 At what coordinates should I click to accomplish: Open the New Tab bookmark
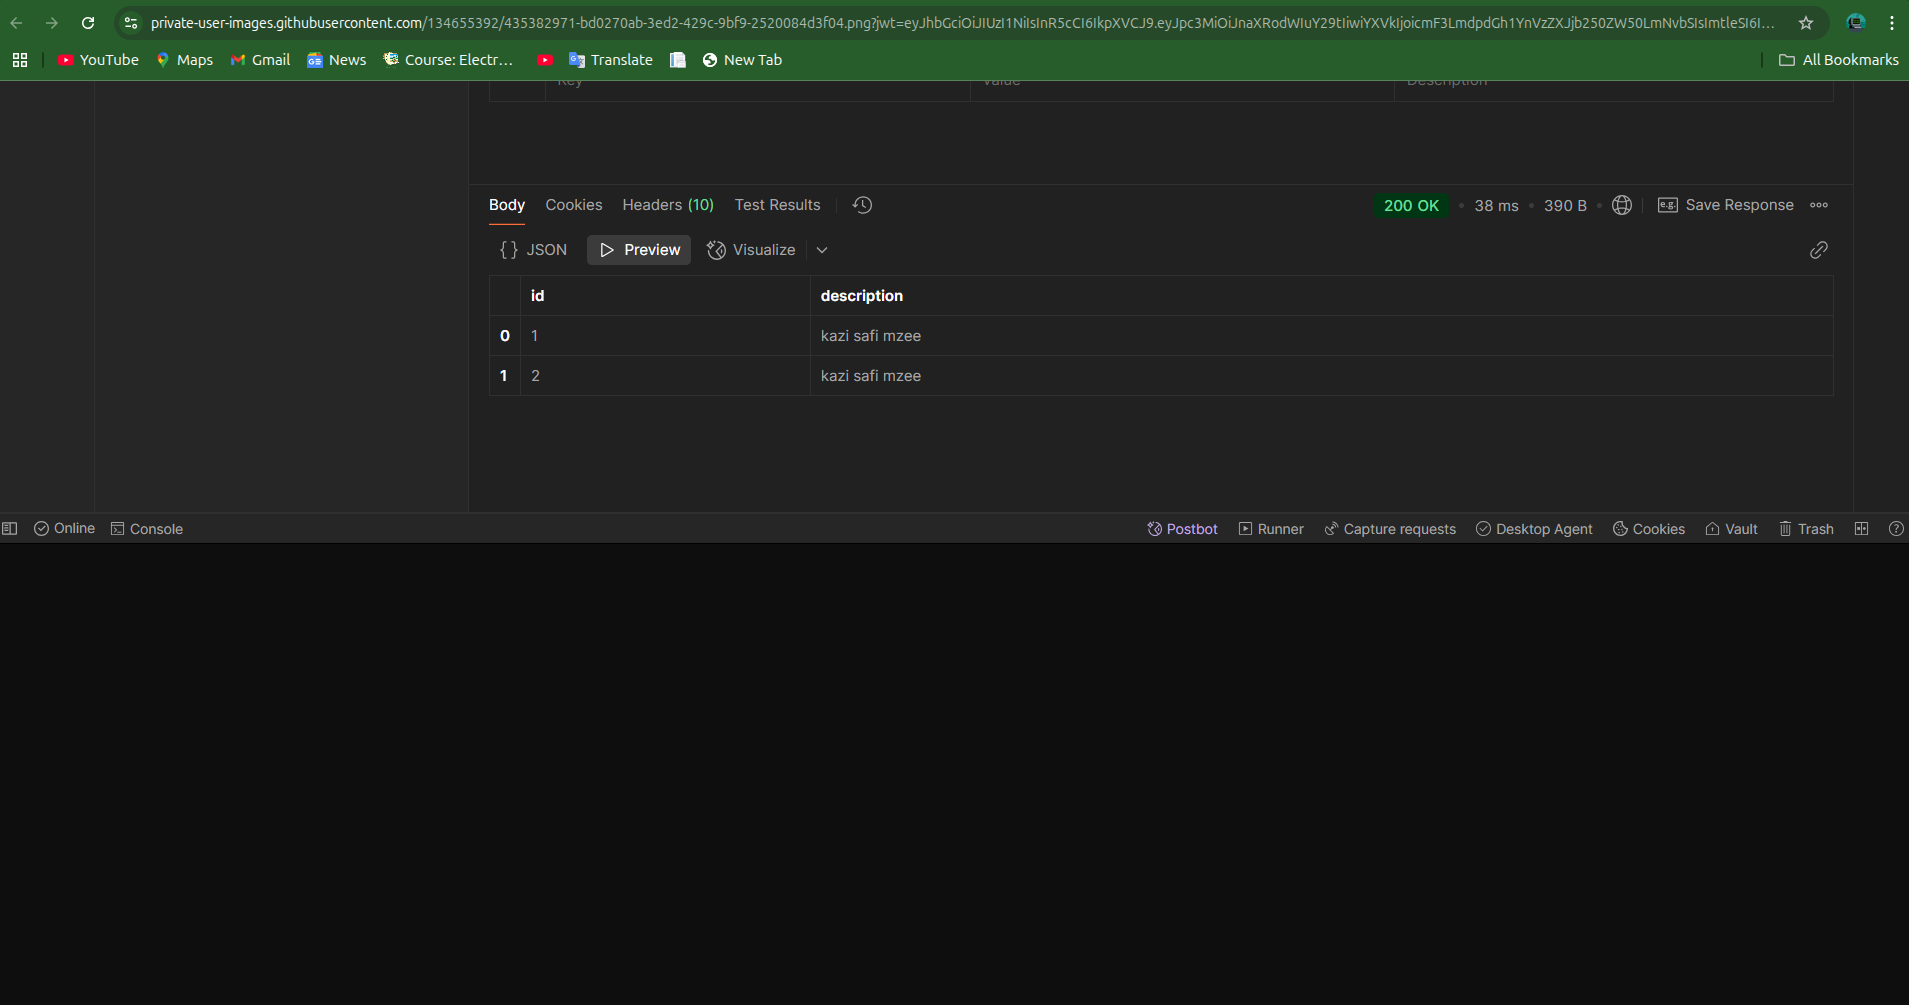742,60
